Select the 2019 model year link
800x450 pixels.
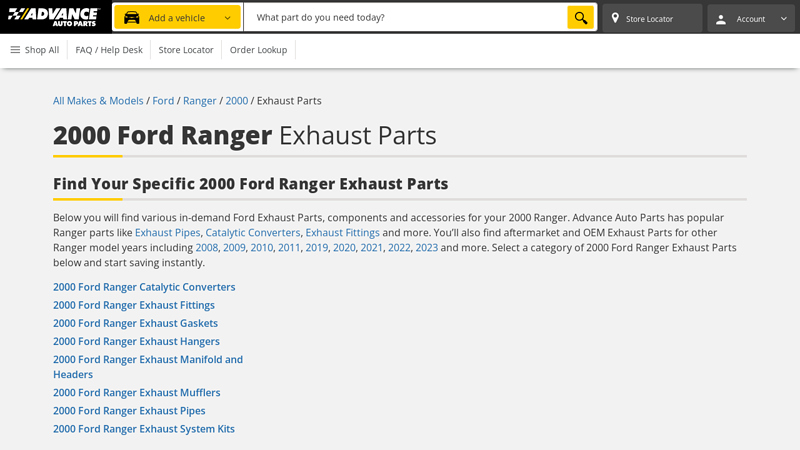[317, 247]
